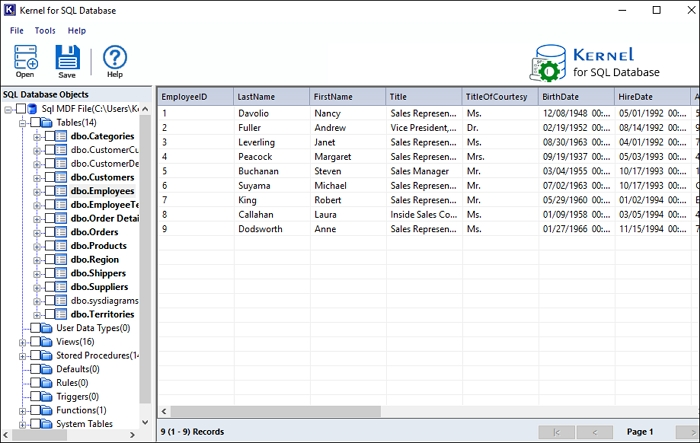The height and width of the screenshot is (443, 700).
Task: Click the dbo.sysdiagrams table icon
Action: pos(62,301)
